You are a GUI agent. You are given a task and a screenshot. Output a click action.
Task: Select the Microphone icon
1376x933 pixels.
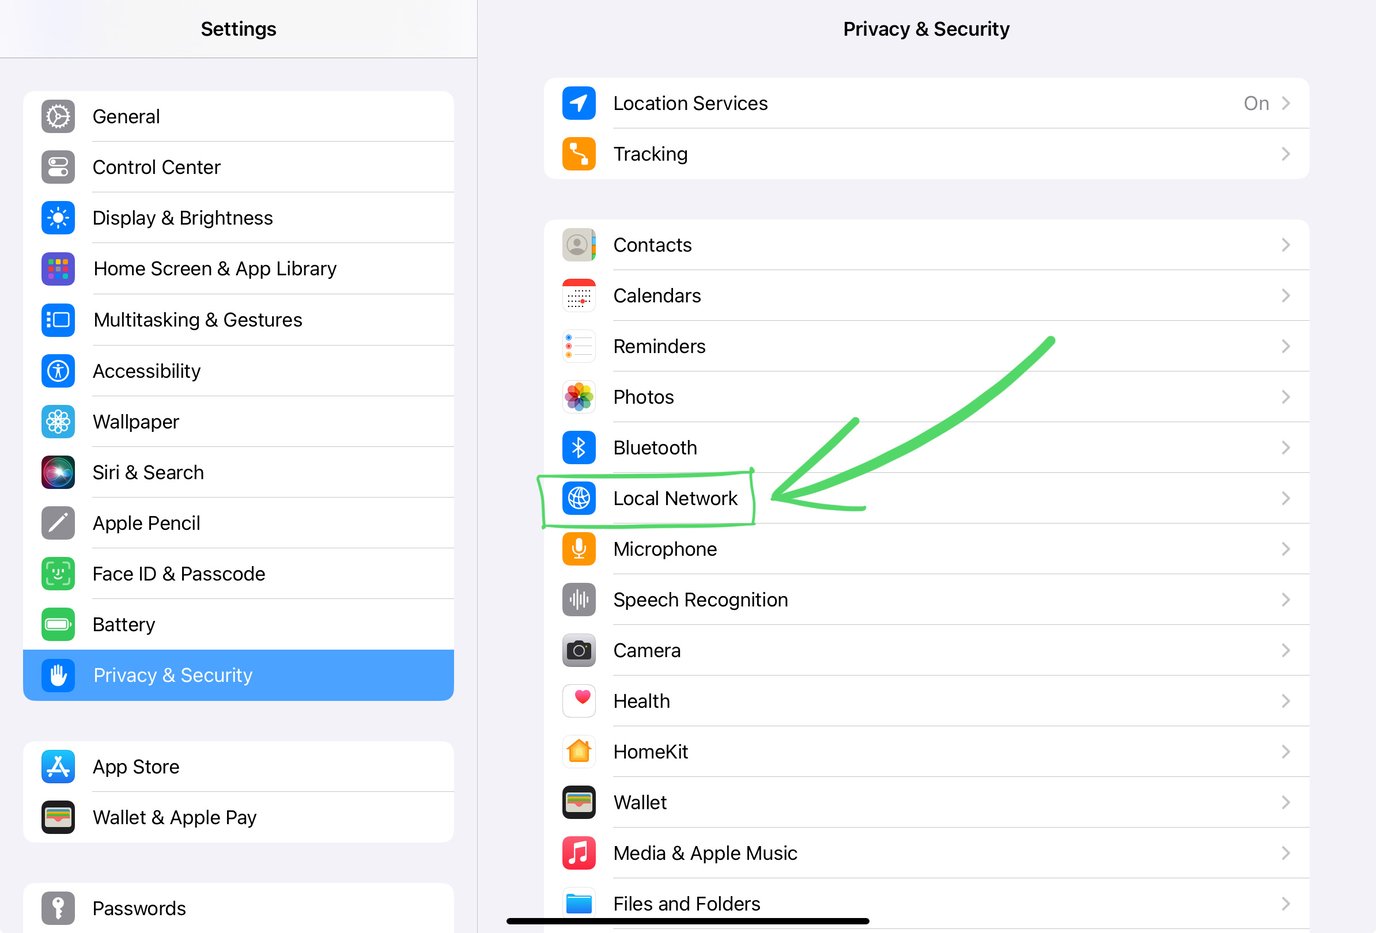579,548
